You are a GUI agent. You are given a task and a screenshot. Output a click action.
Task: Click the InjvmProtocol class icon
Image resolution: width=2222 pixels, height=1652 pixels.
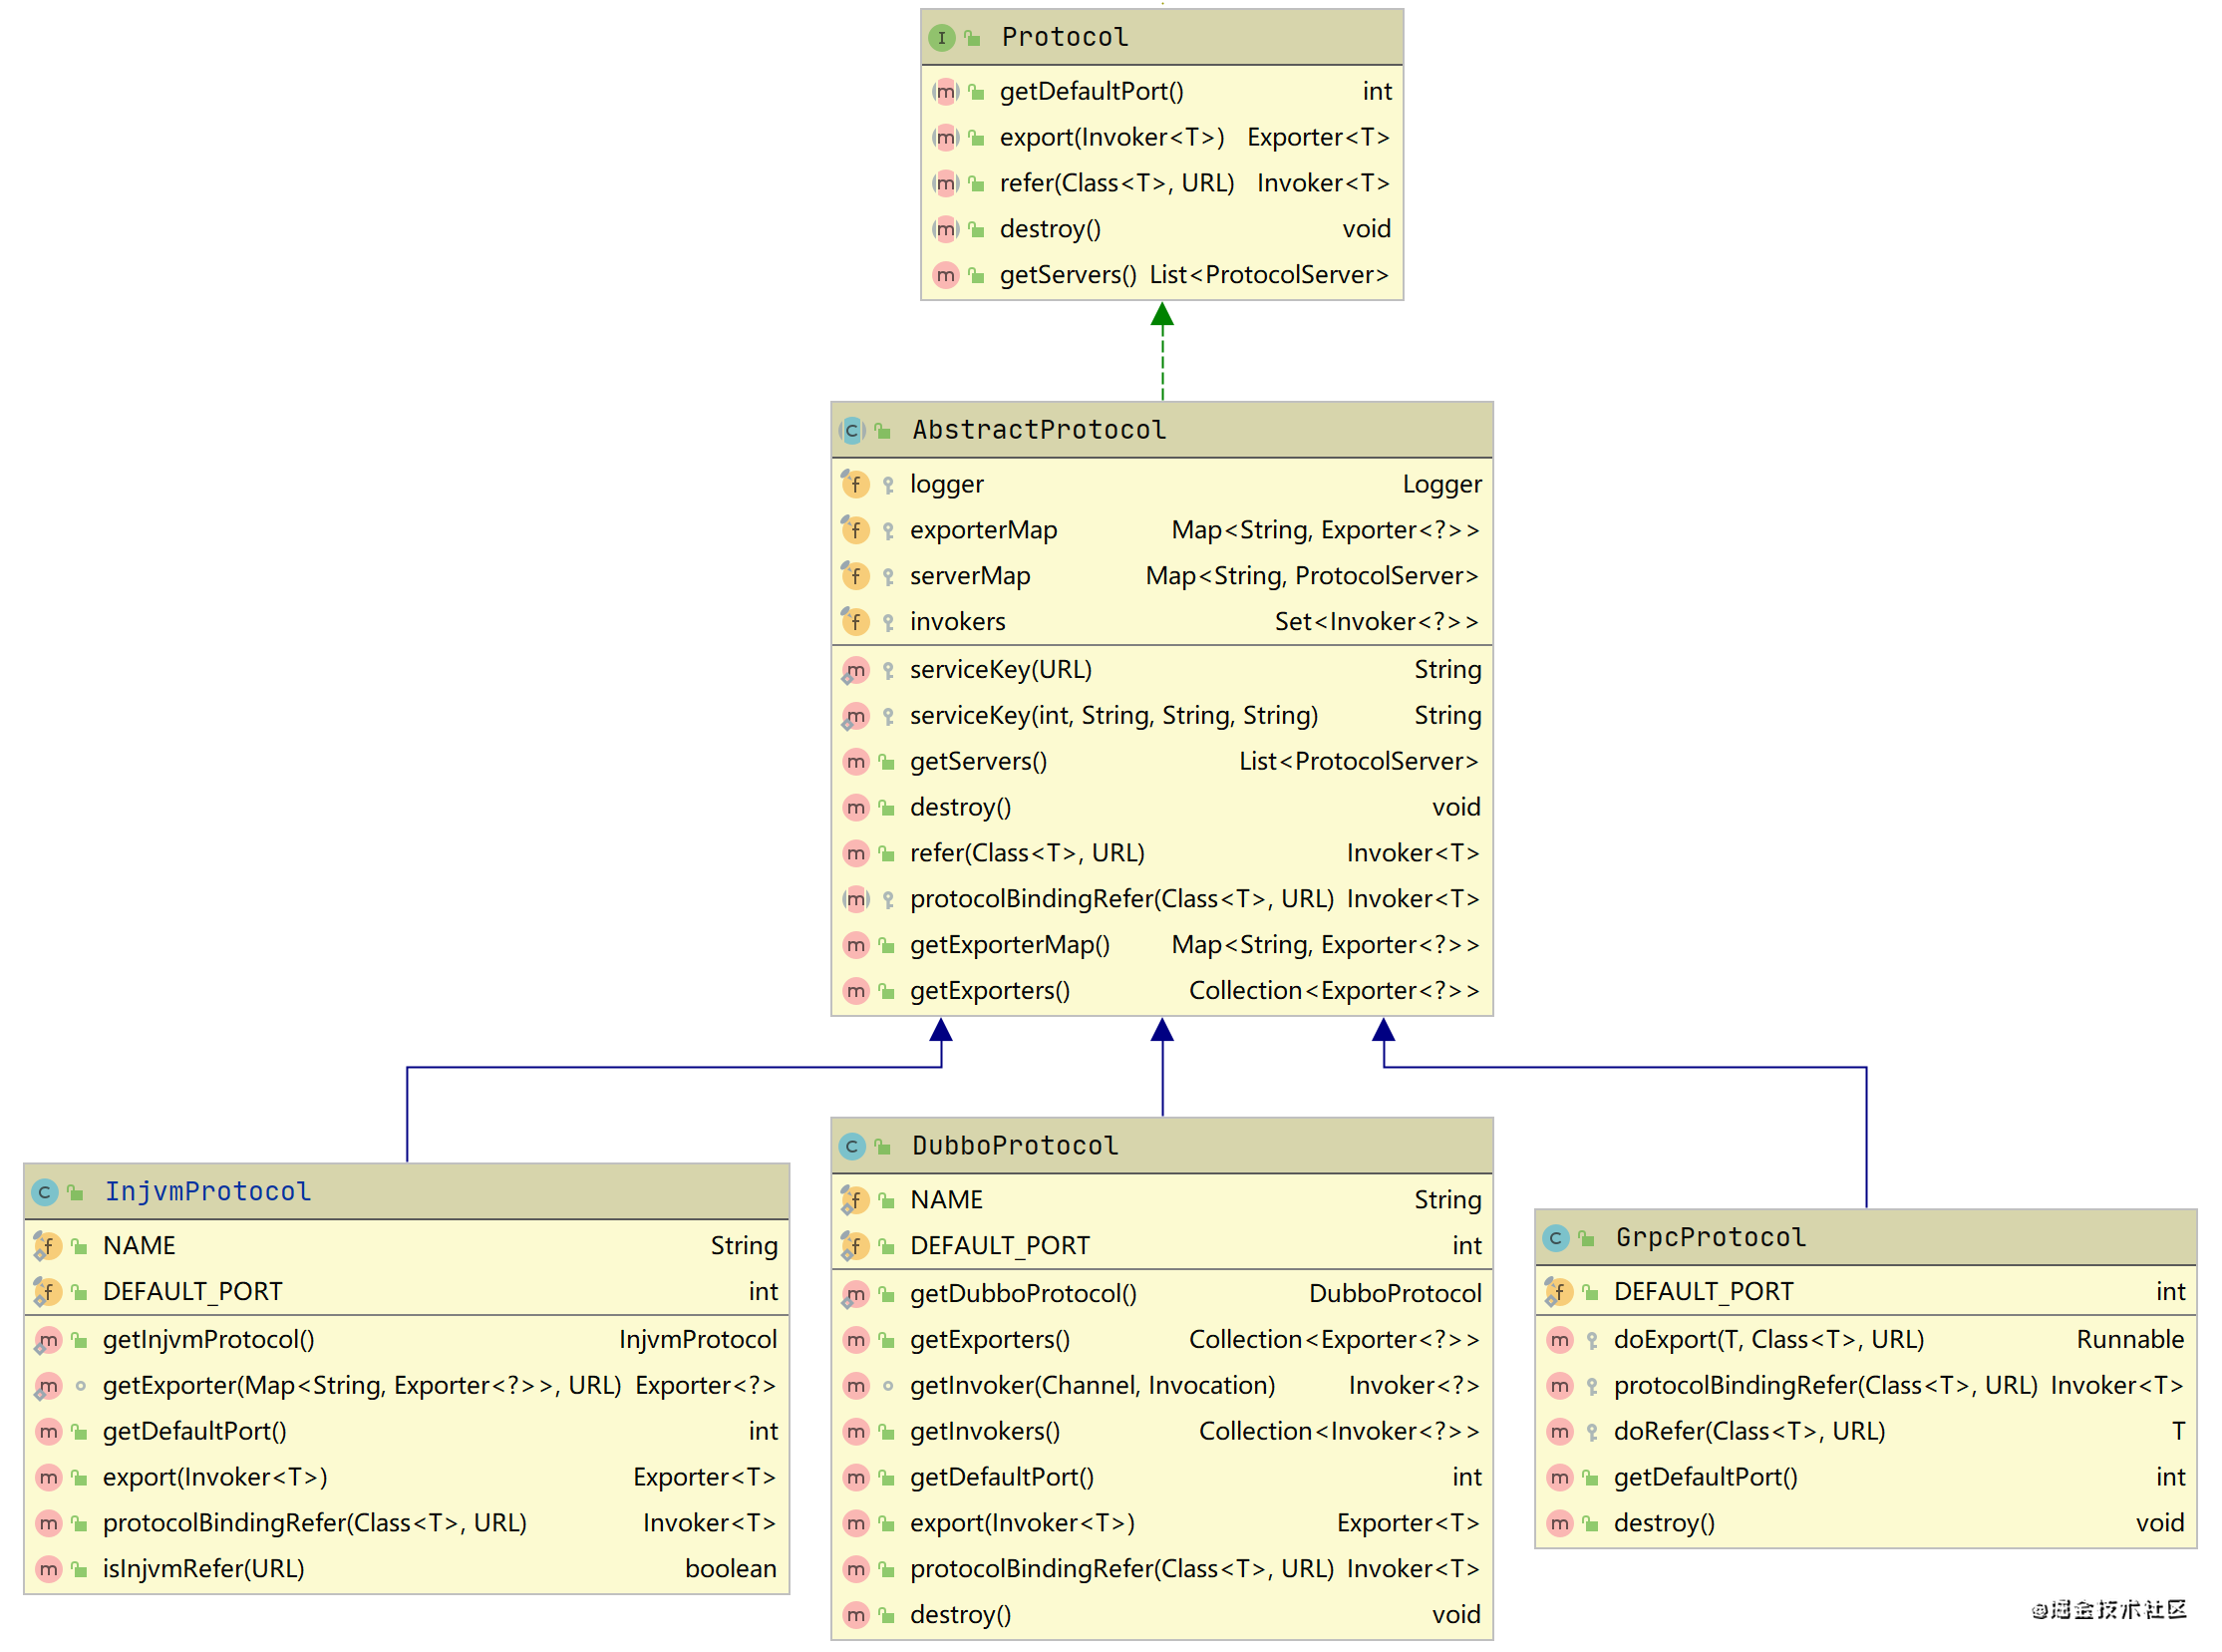(44, 1193)
